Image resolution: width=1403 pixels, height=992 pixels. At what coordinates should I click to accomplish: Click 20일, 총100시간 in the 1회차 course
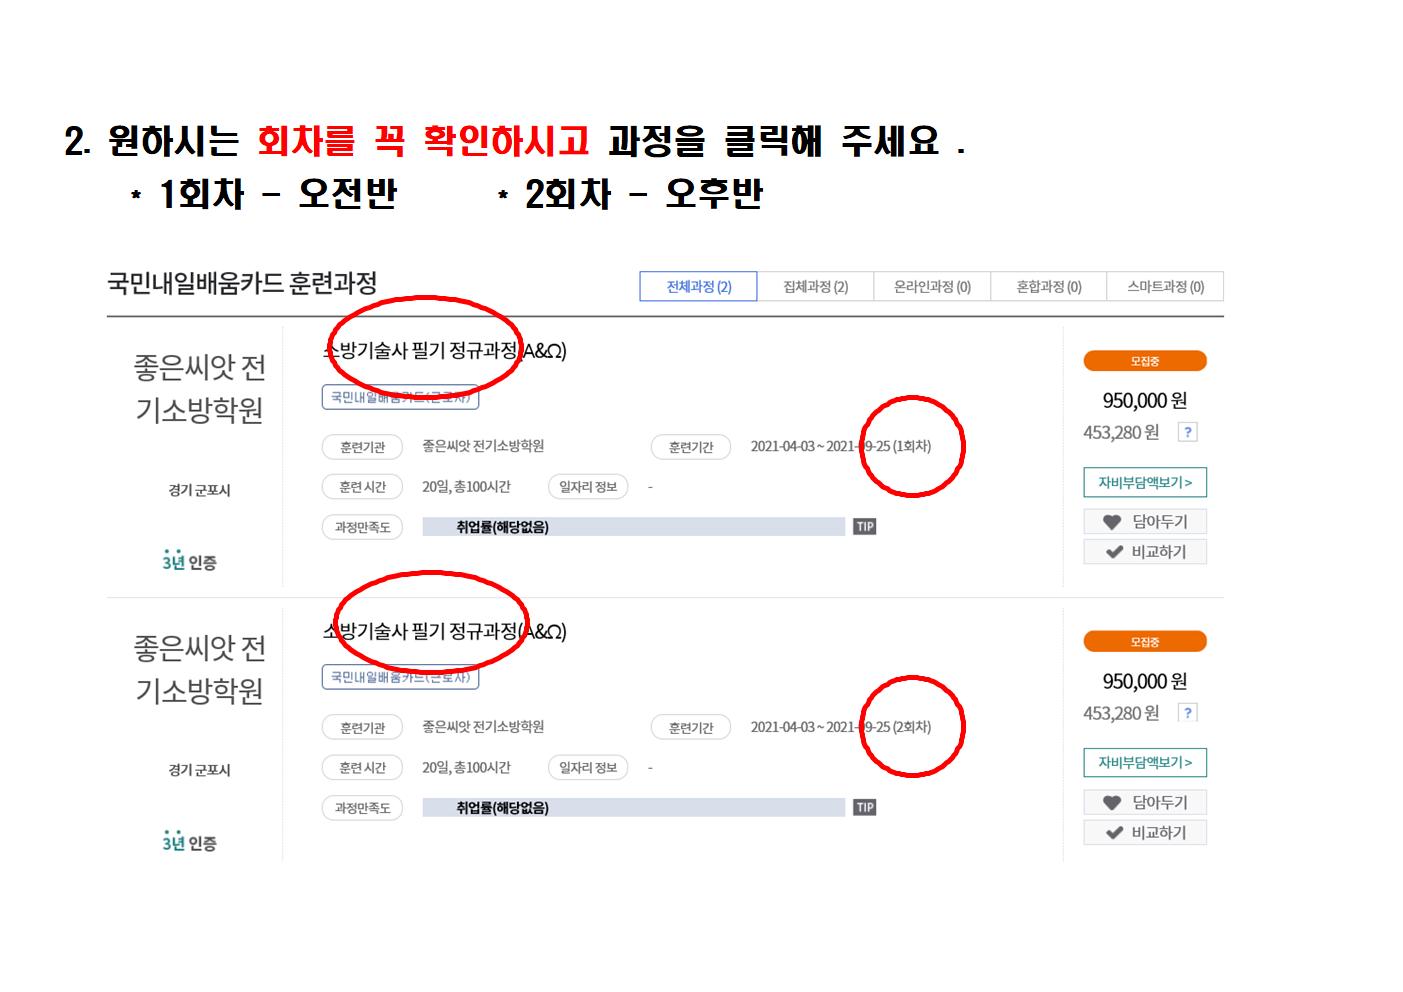[466, 487]
